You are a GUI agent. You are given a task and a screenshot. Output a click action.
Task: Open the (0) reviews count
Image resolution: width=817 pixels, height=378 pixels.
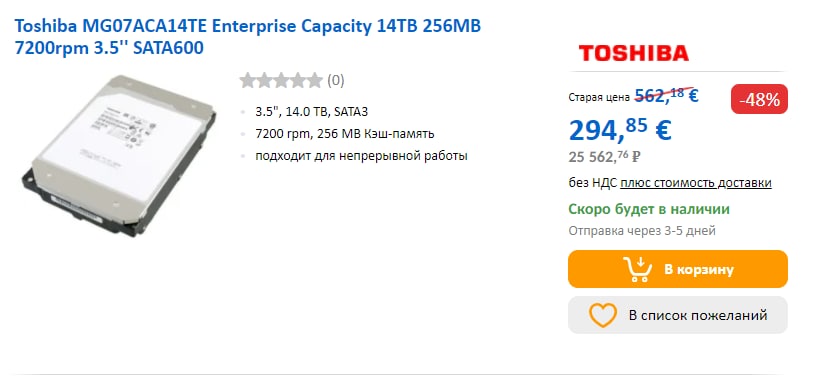click(336, 80)
